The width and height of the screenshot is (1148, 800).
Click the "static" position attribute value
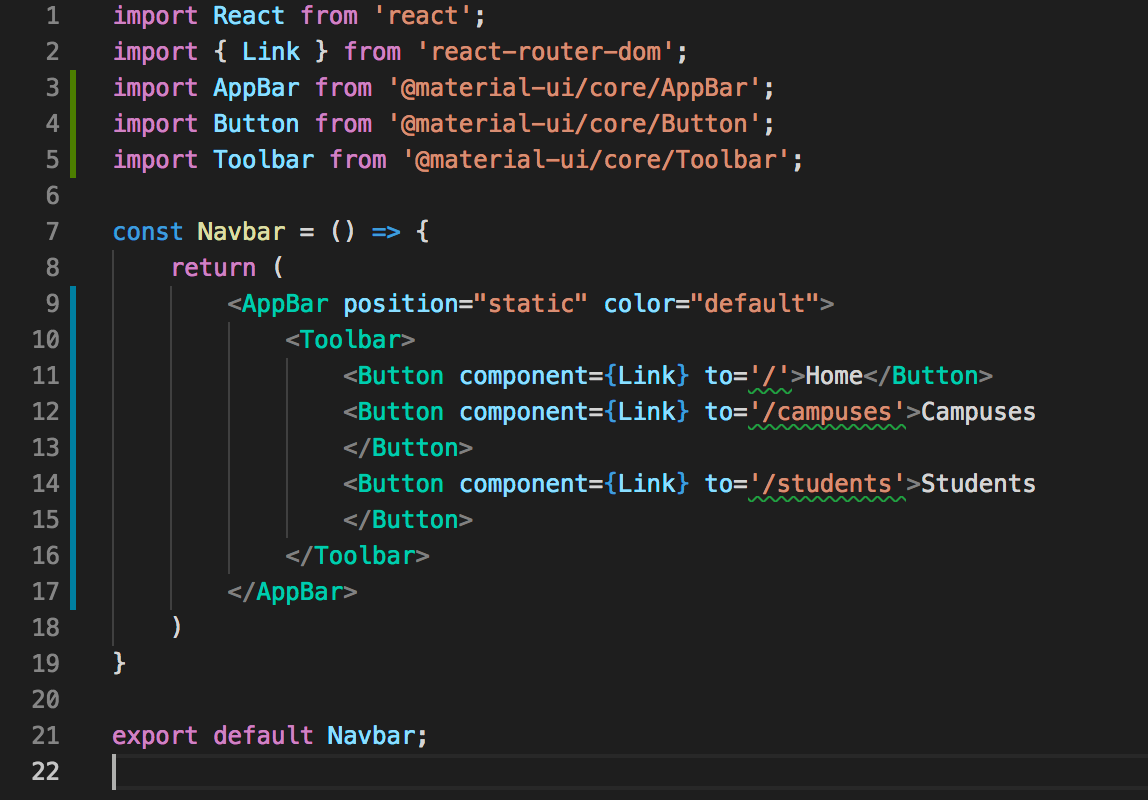tap(531, 303)
